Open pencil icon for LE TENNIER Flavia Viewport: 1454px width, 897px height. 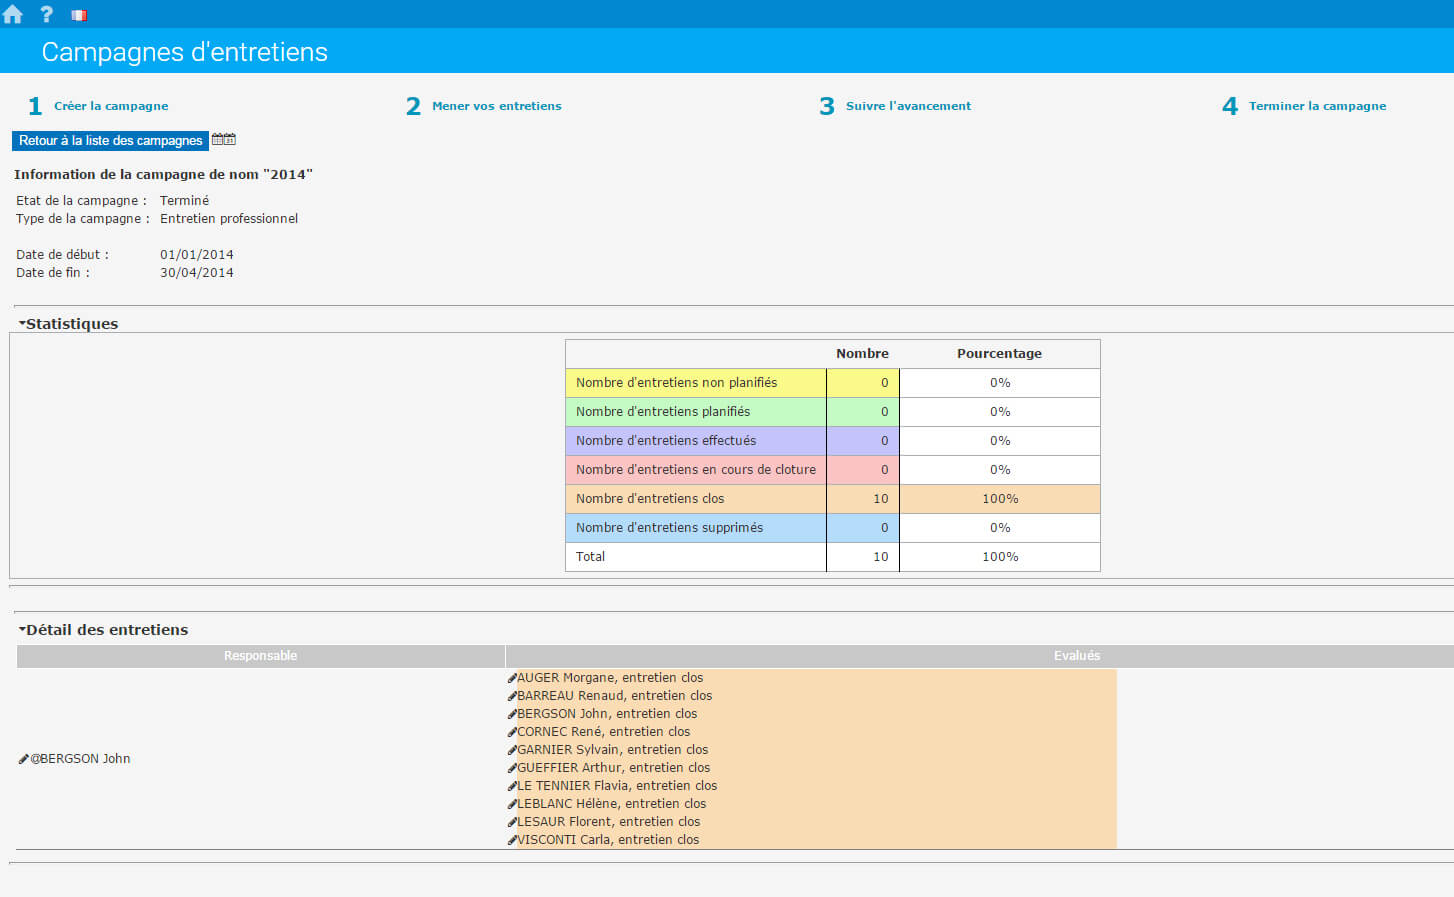click(x=512, y=786)
